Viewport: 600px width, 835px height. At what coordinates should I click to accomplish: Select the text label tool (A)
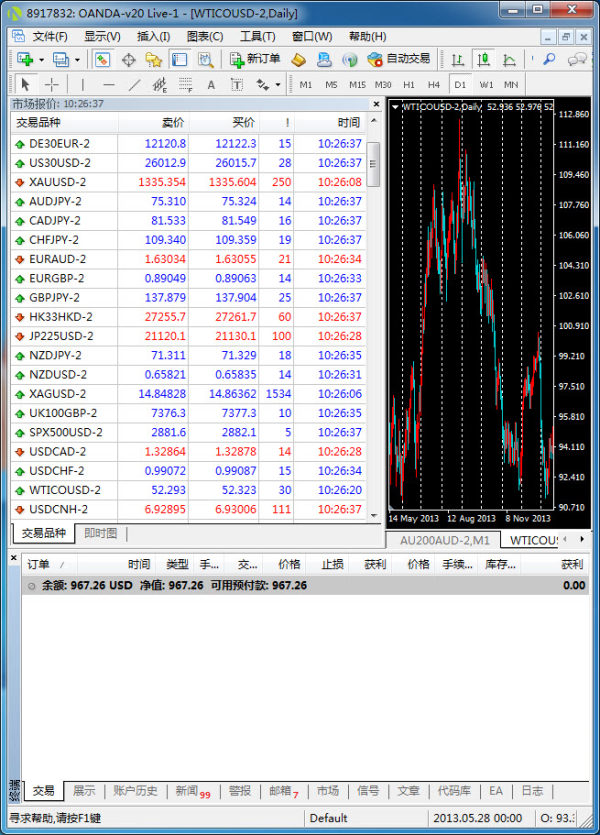pyautogui.click(x=211, y=85)
